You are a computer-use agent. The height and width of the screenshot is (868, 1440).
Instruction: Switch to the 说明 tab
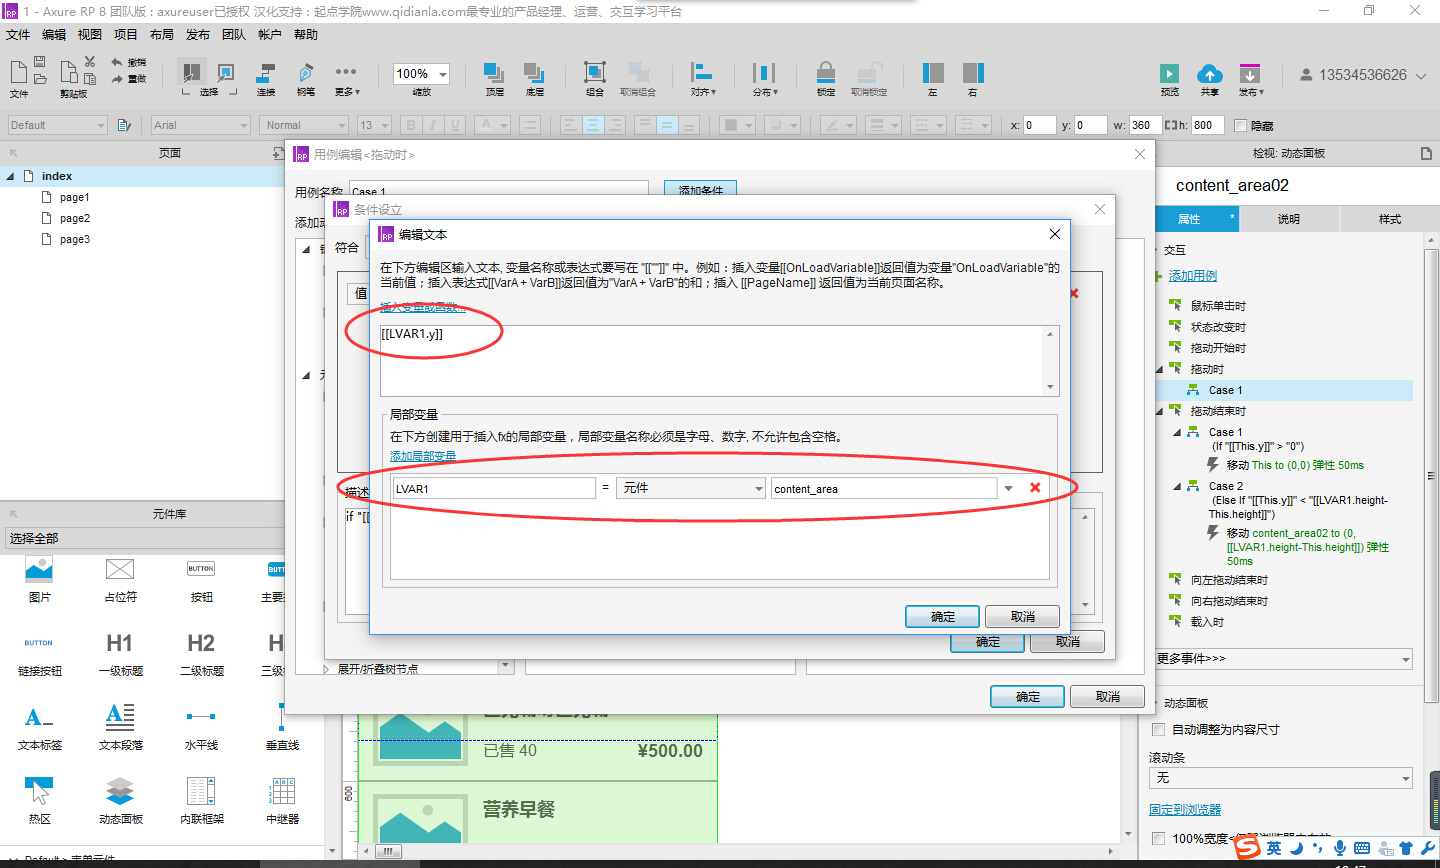click(x=1289, y=219)
